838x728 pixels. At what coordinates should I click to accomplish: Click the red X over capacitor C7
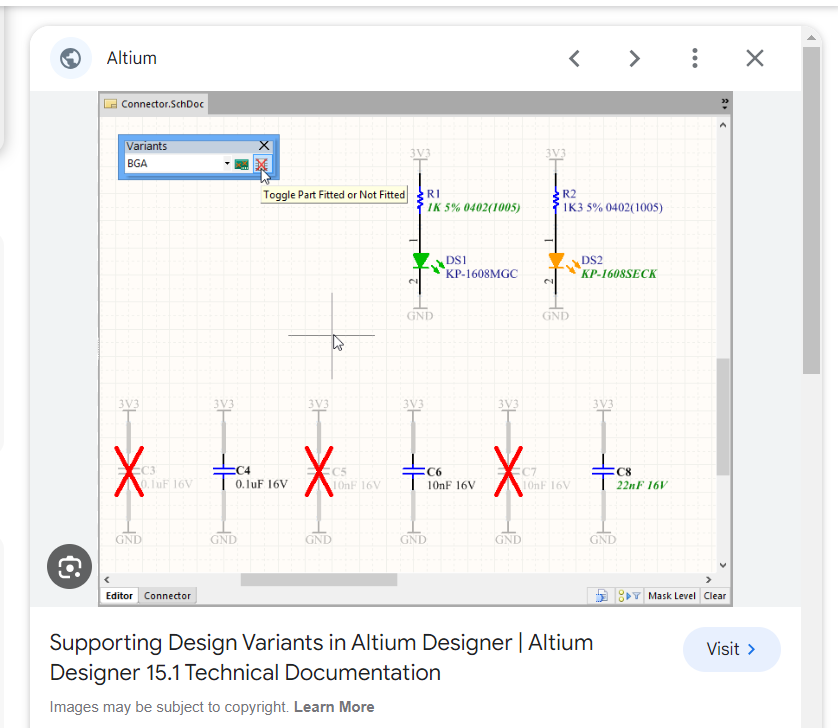pyautogui.click(x=508, y=471)
